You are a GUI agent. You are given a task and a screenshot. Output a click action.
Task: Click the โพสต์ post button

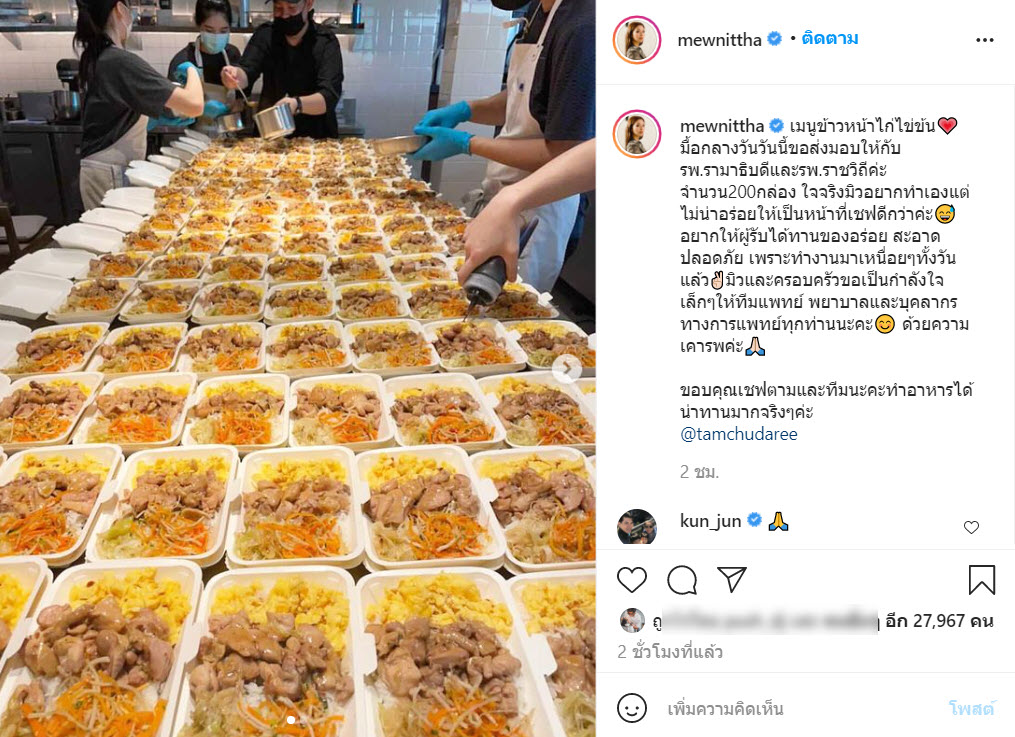(x=971, y=709)
